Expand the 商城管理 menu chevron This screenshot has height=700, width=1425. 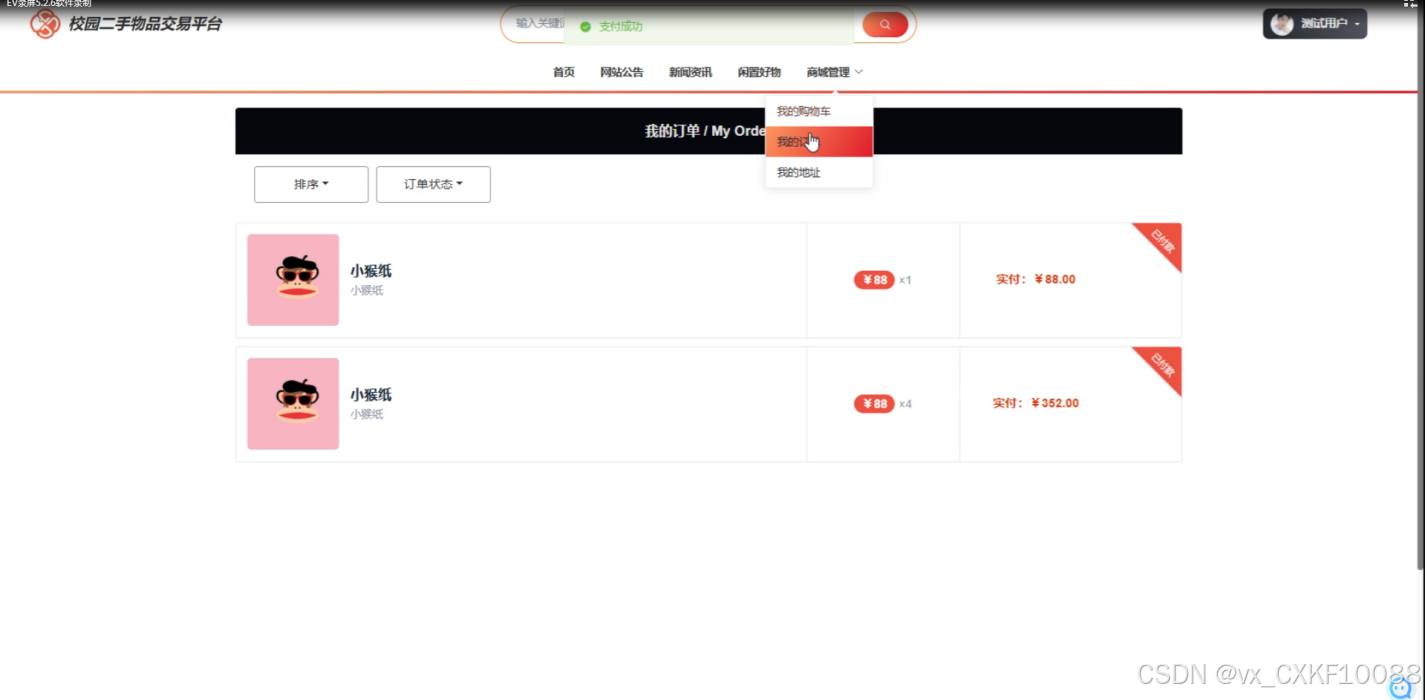(859, 72)
